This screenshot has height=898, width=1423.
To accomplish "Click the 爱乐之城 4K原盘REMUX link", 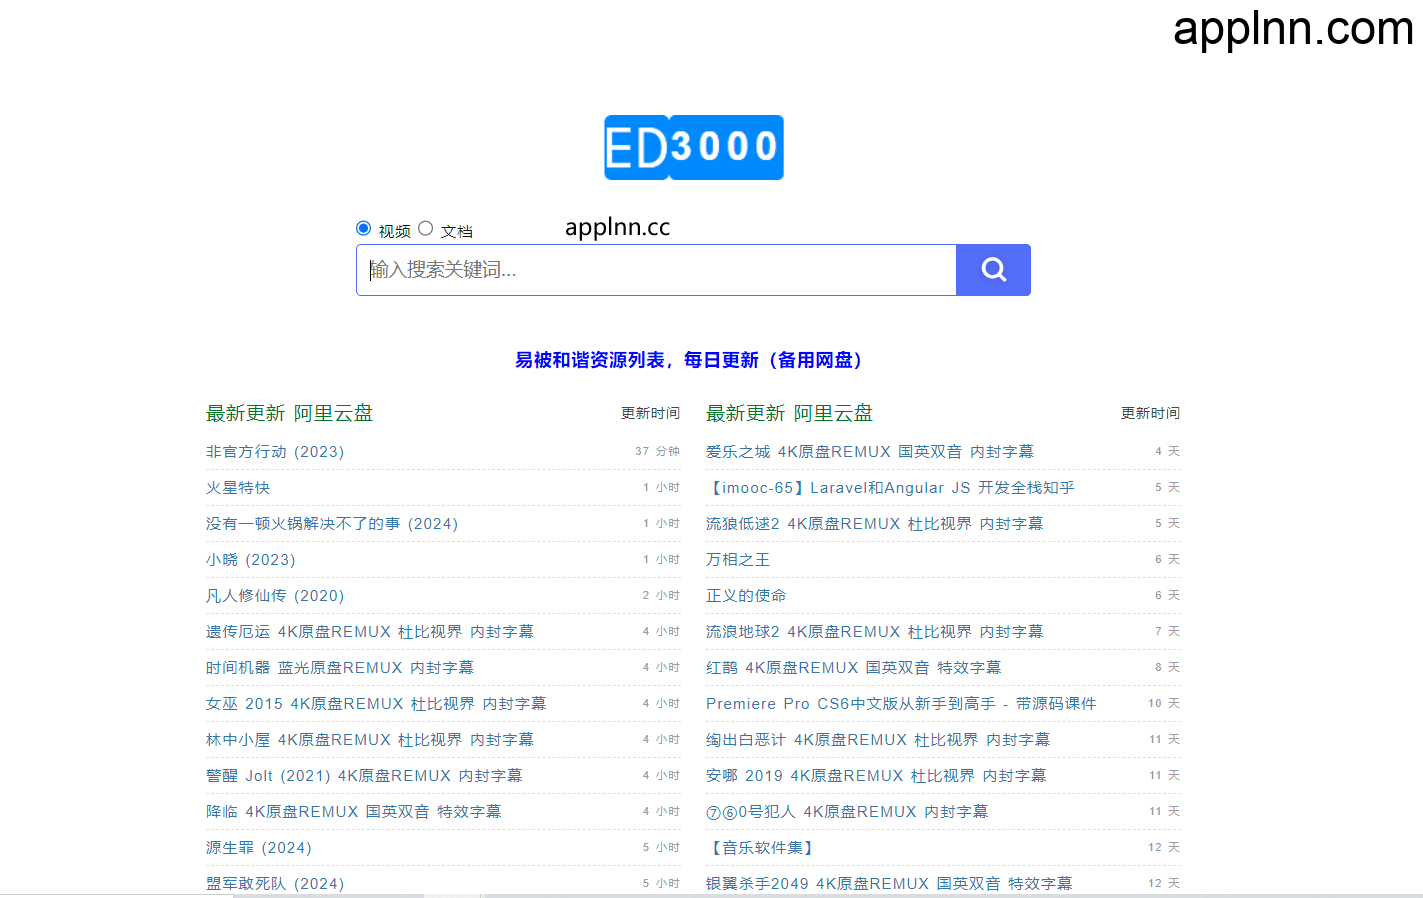I will point(870,451).
